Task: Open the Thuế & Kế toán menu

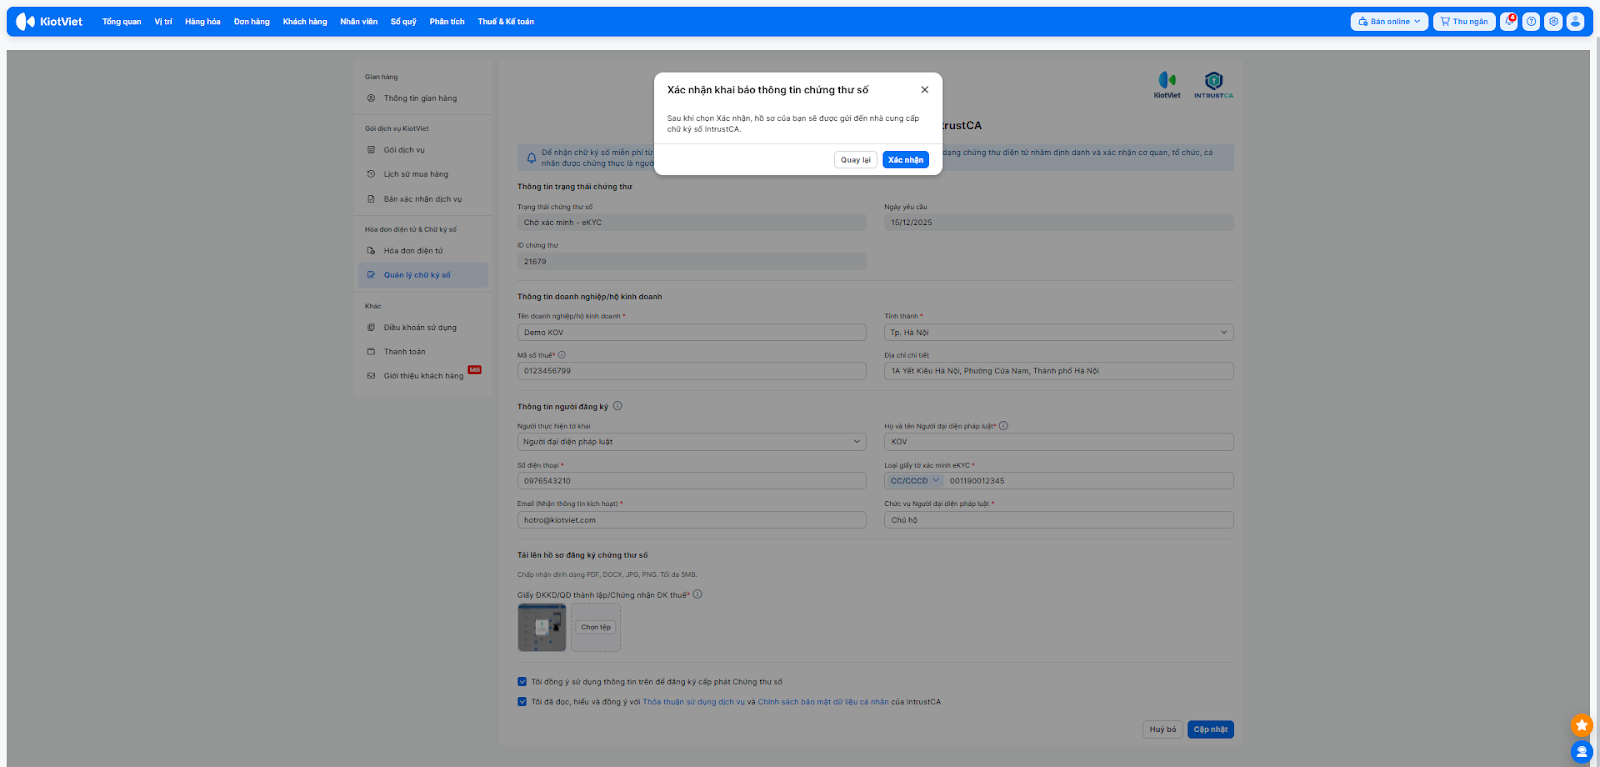Action: click(505, 21)
